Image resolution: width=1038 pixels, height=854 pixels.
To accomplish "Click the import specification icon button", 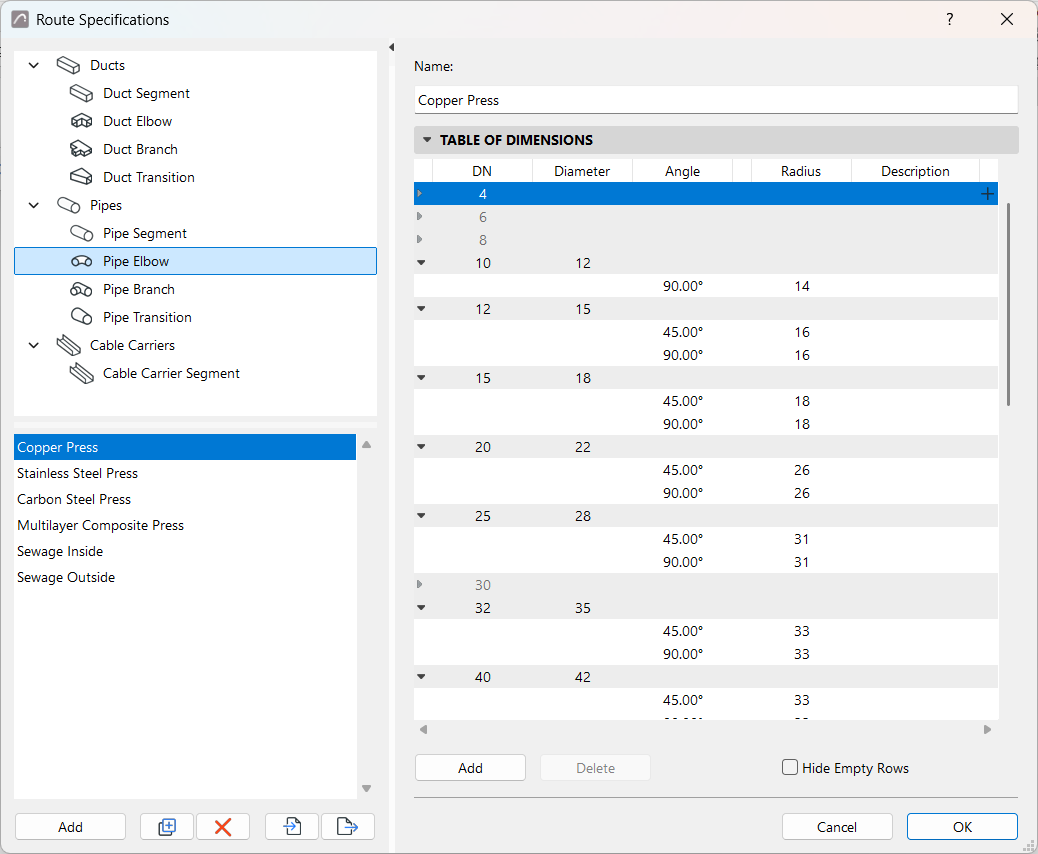I will 292,827.
